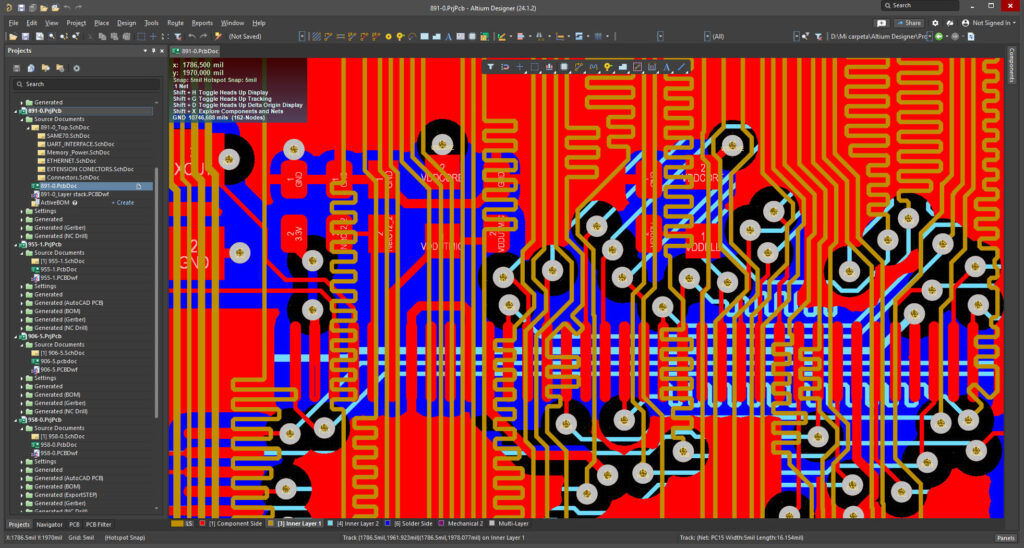Click the selection filter icon in the active bar
Image resolution: width=1024 pixels, height=548 pixels.
(491, 67)
